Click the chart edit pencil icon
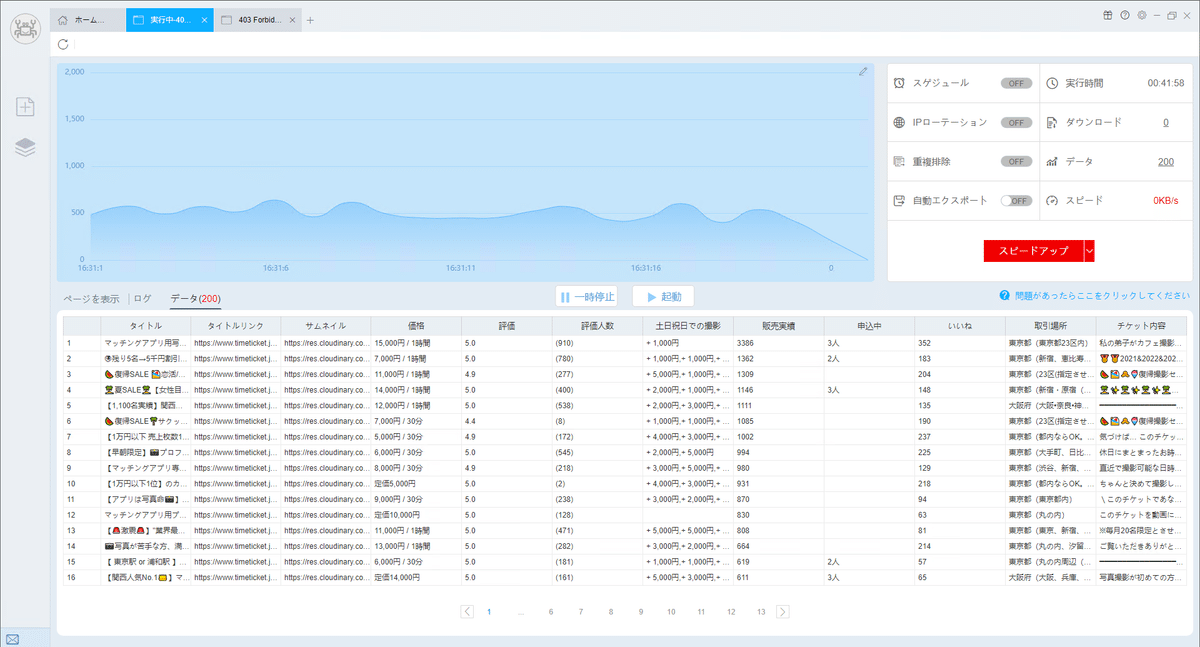The height and width of the screenshot is (647, 1200). coord(863,72)
